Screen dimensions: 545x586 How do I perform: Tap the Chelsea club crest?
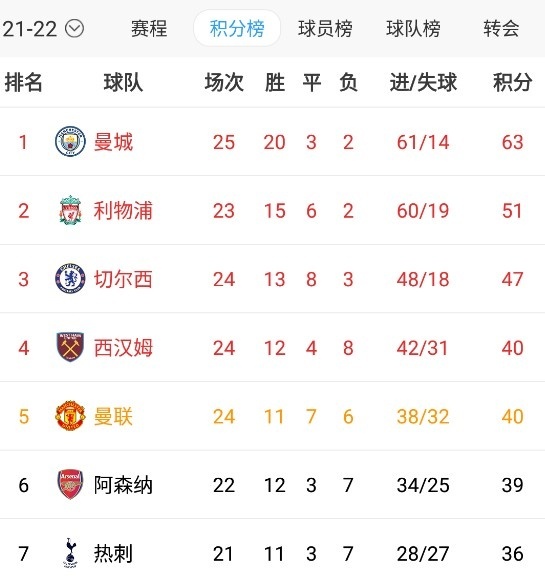tap(70, 278)
